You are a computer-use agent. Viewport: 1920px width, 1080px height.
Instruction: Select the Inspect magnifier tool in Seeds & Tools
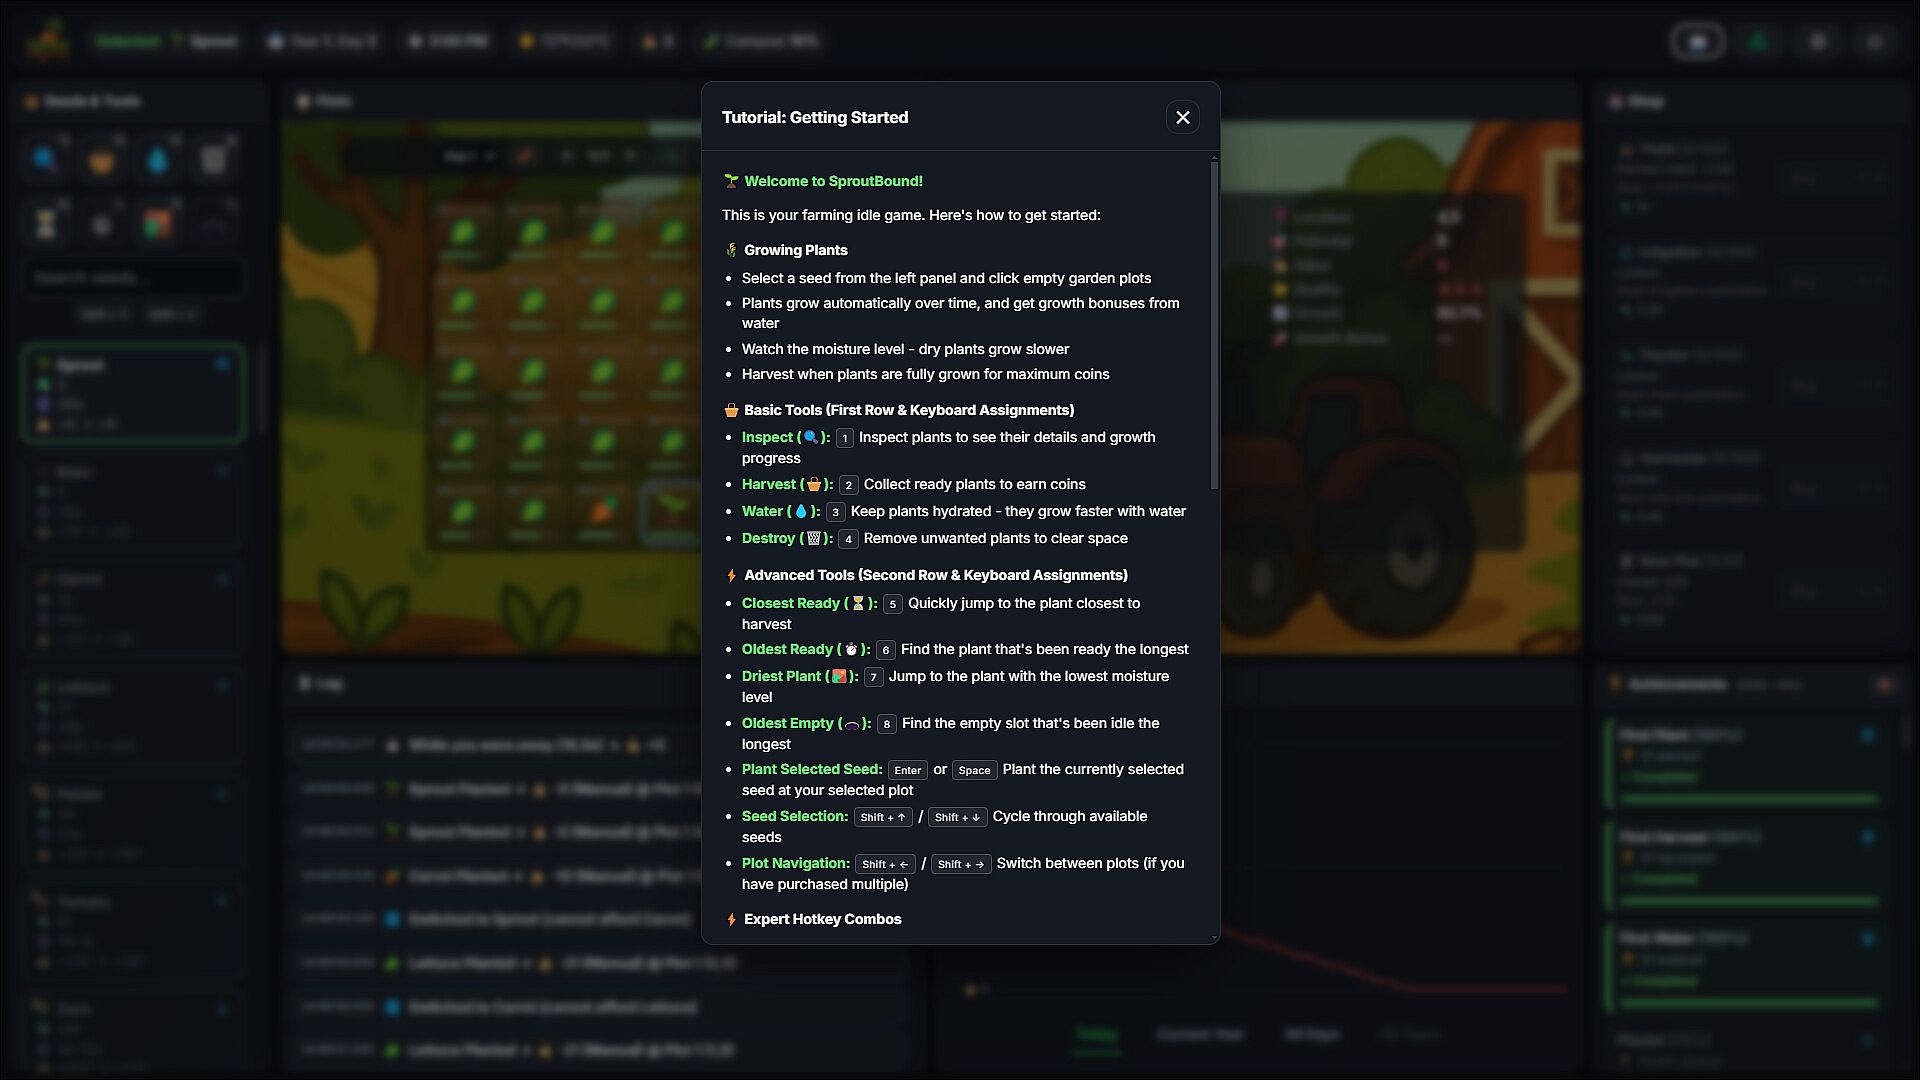tap(46, 157)
